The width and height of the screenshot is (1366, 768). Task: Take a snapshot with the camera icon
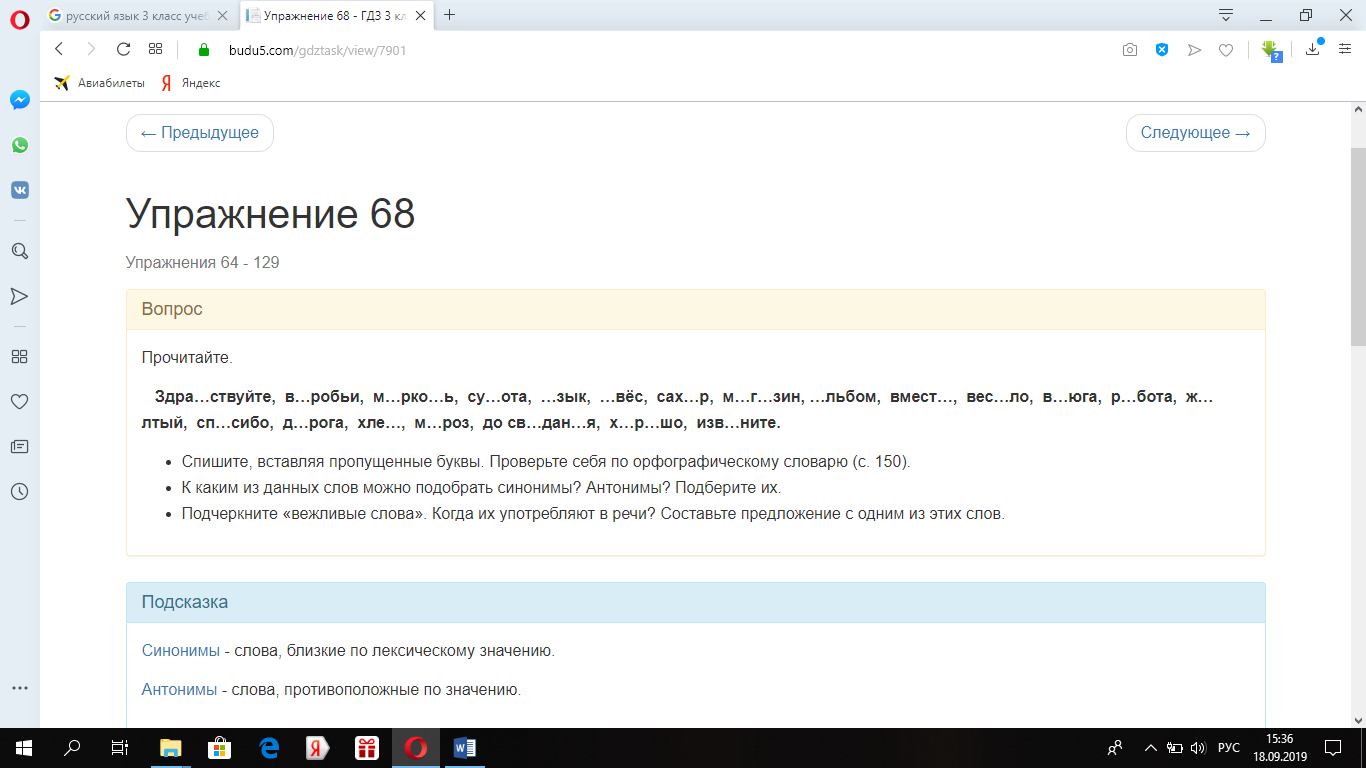[x=1130, y=50]
